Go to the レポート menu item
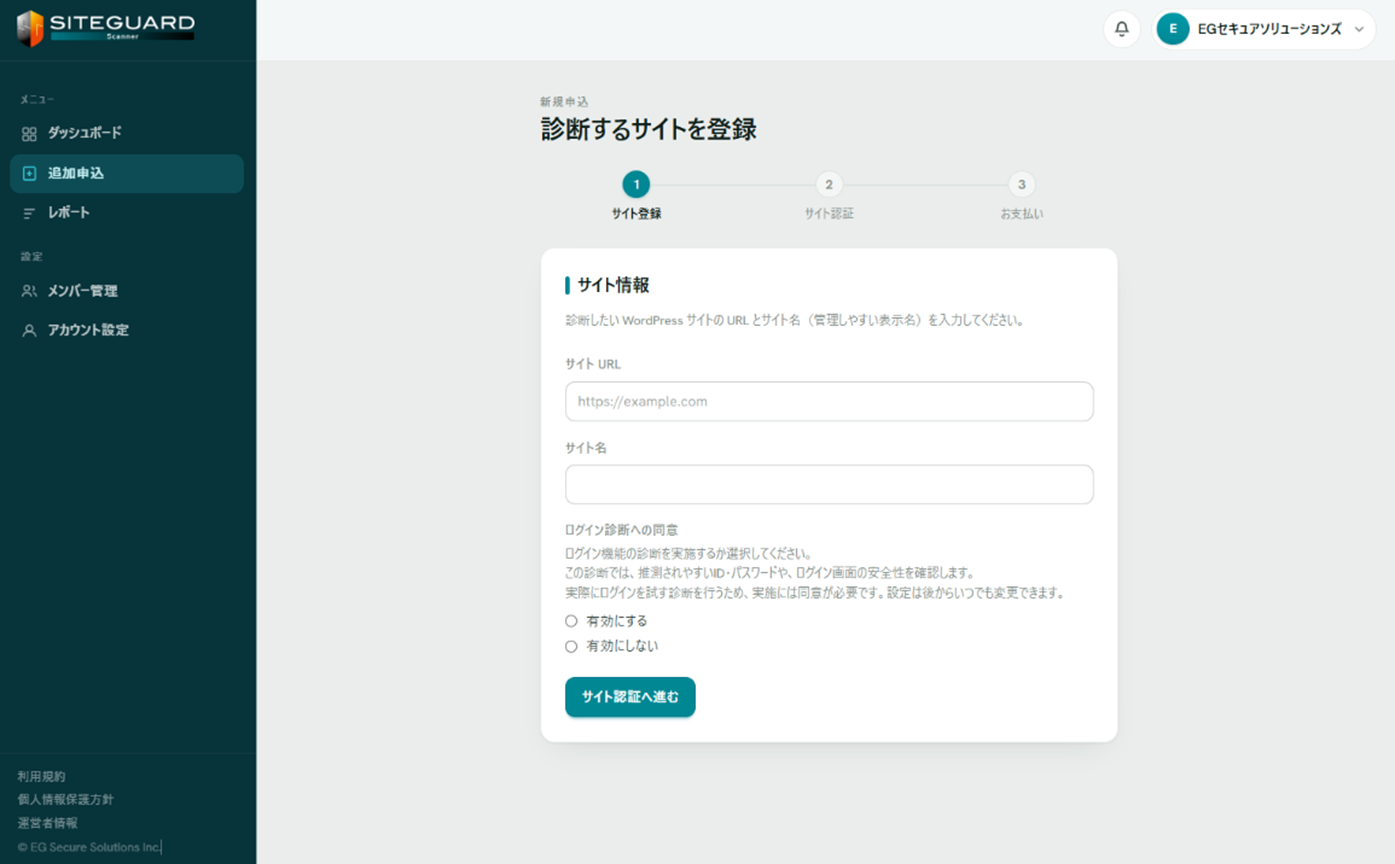 click(x=127, y=213)
